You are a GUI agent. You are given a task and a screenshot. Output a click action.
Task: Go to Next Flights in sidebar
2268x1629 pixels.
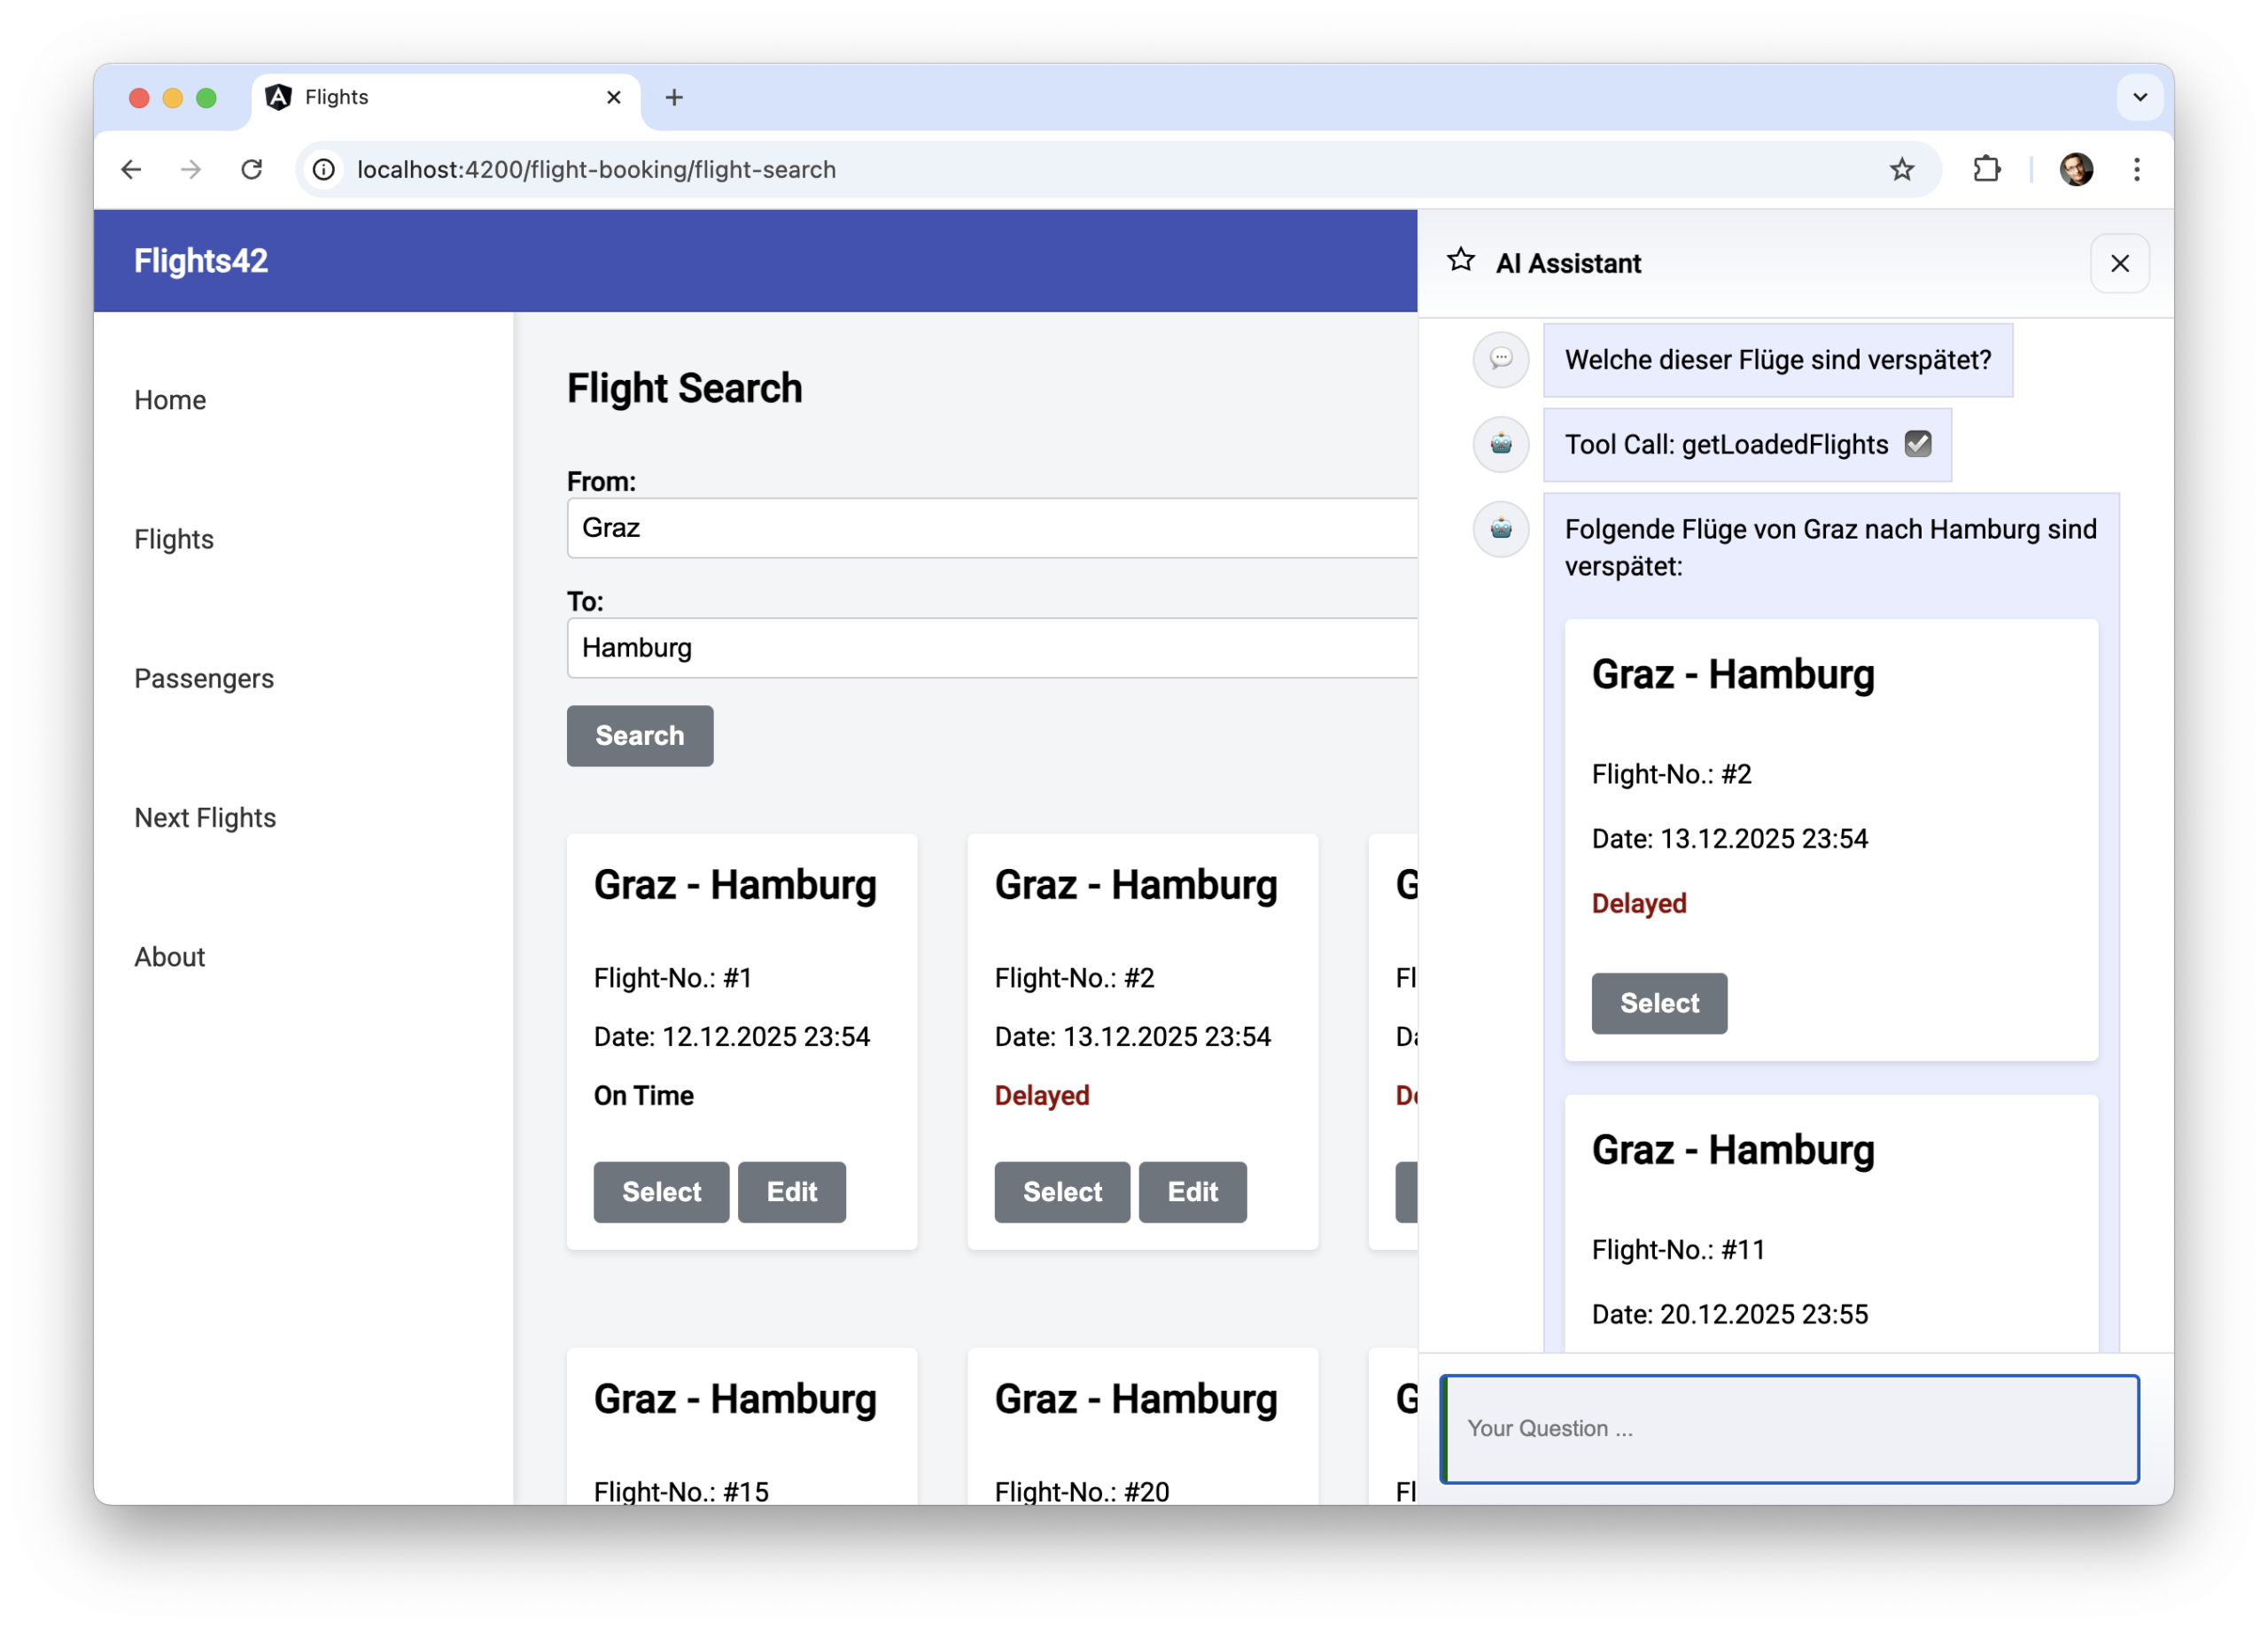point(205,818)
